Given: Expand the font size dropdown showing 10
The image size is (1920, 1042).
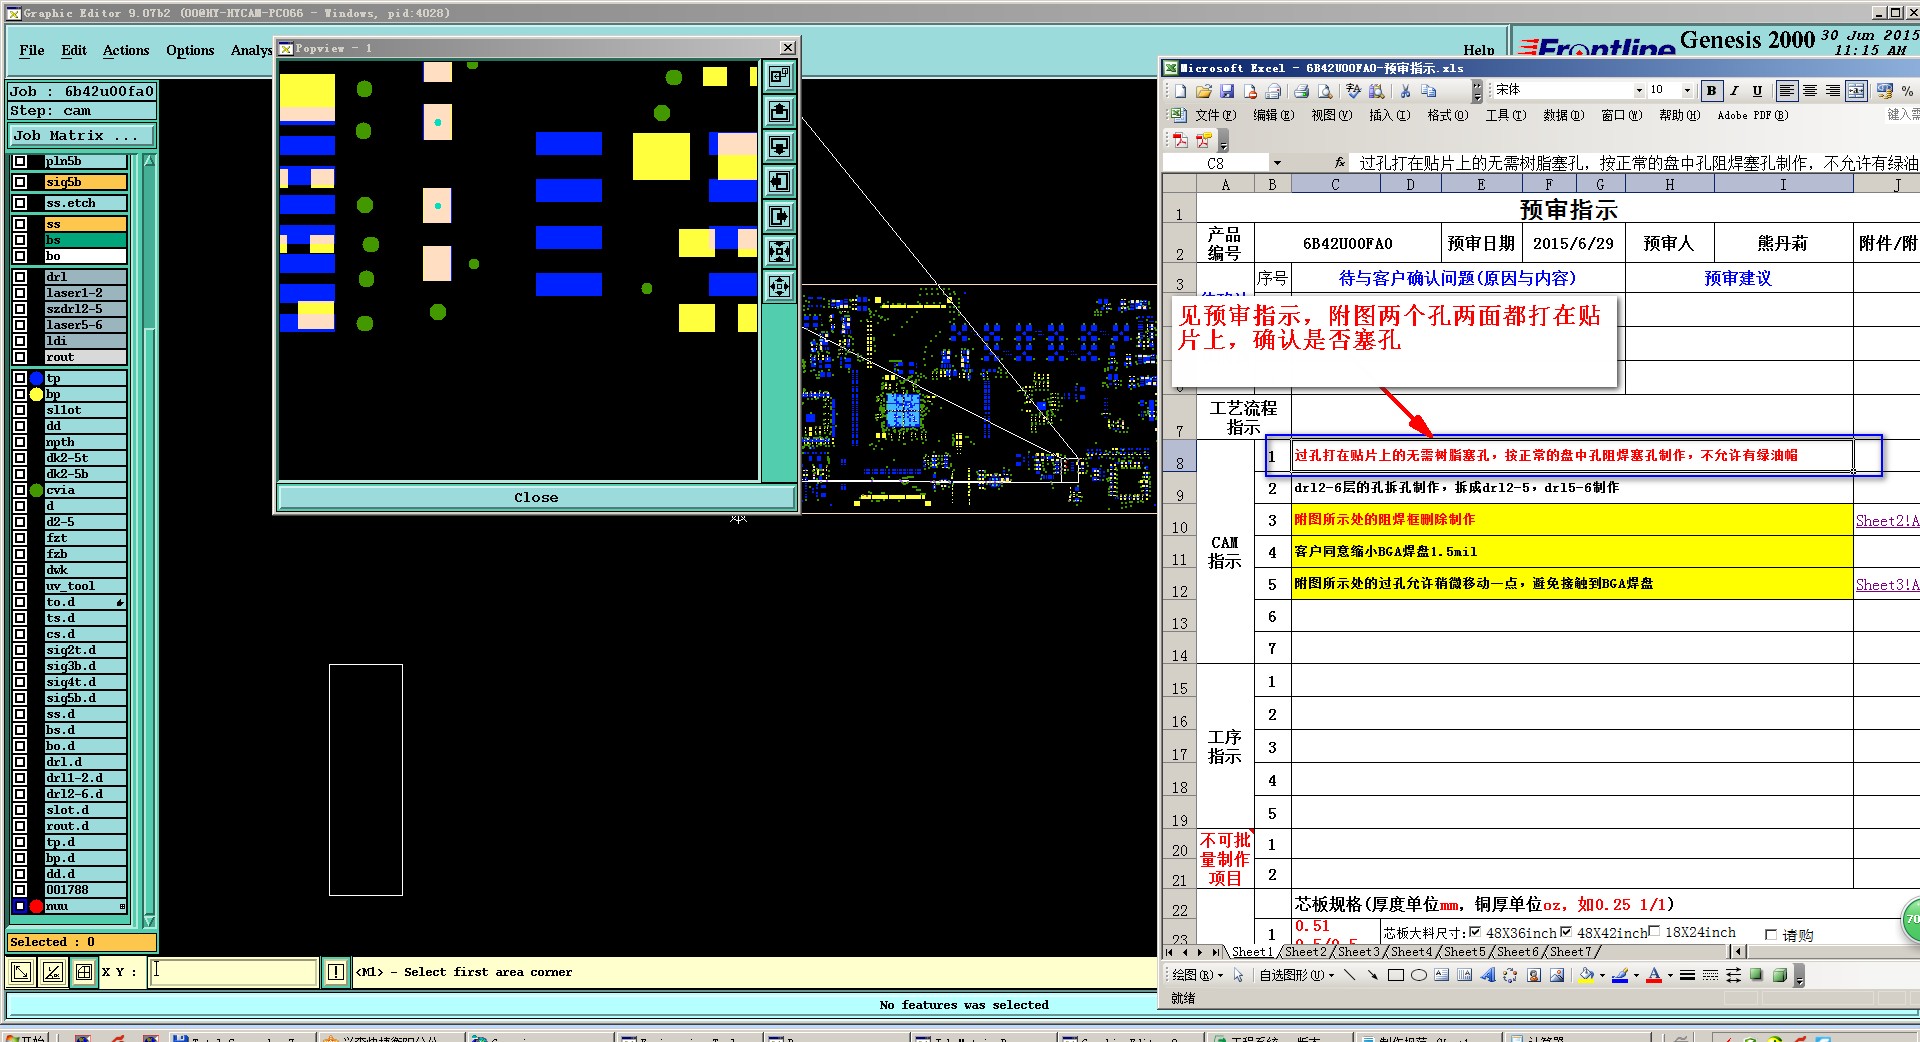Looking at the screenshot, I should point(1687,91).
